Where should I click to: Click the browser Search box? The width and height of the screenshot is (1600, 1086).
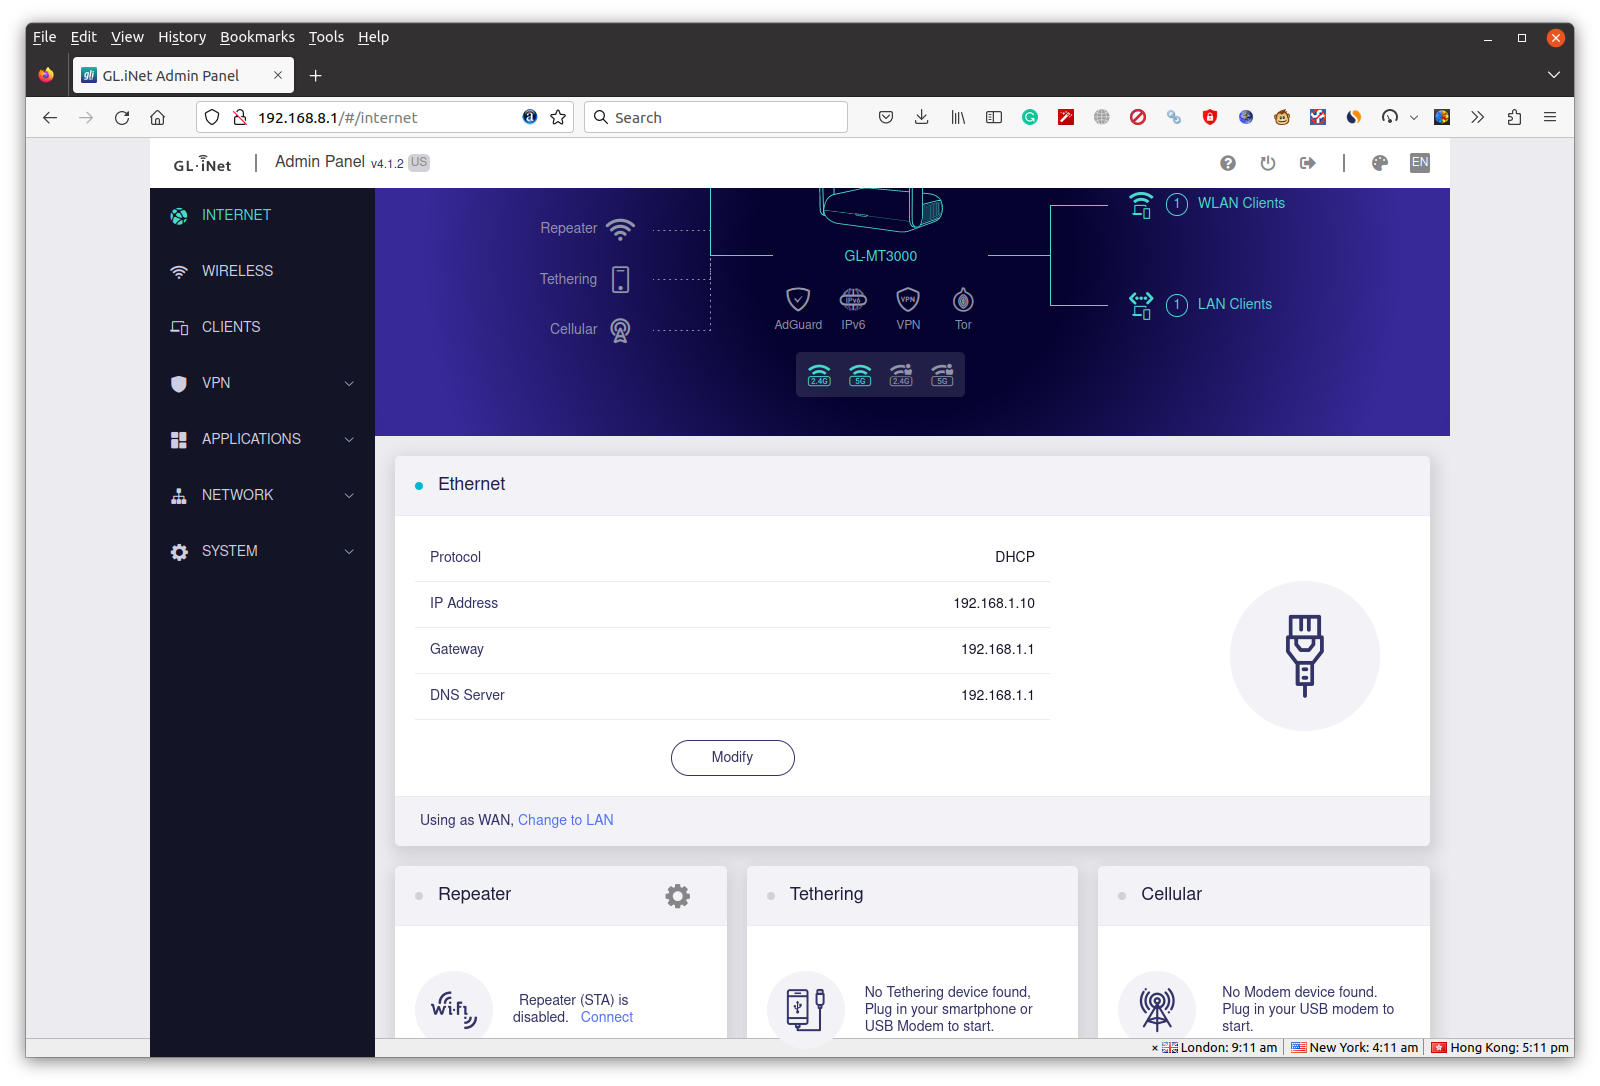click(716, 117)
